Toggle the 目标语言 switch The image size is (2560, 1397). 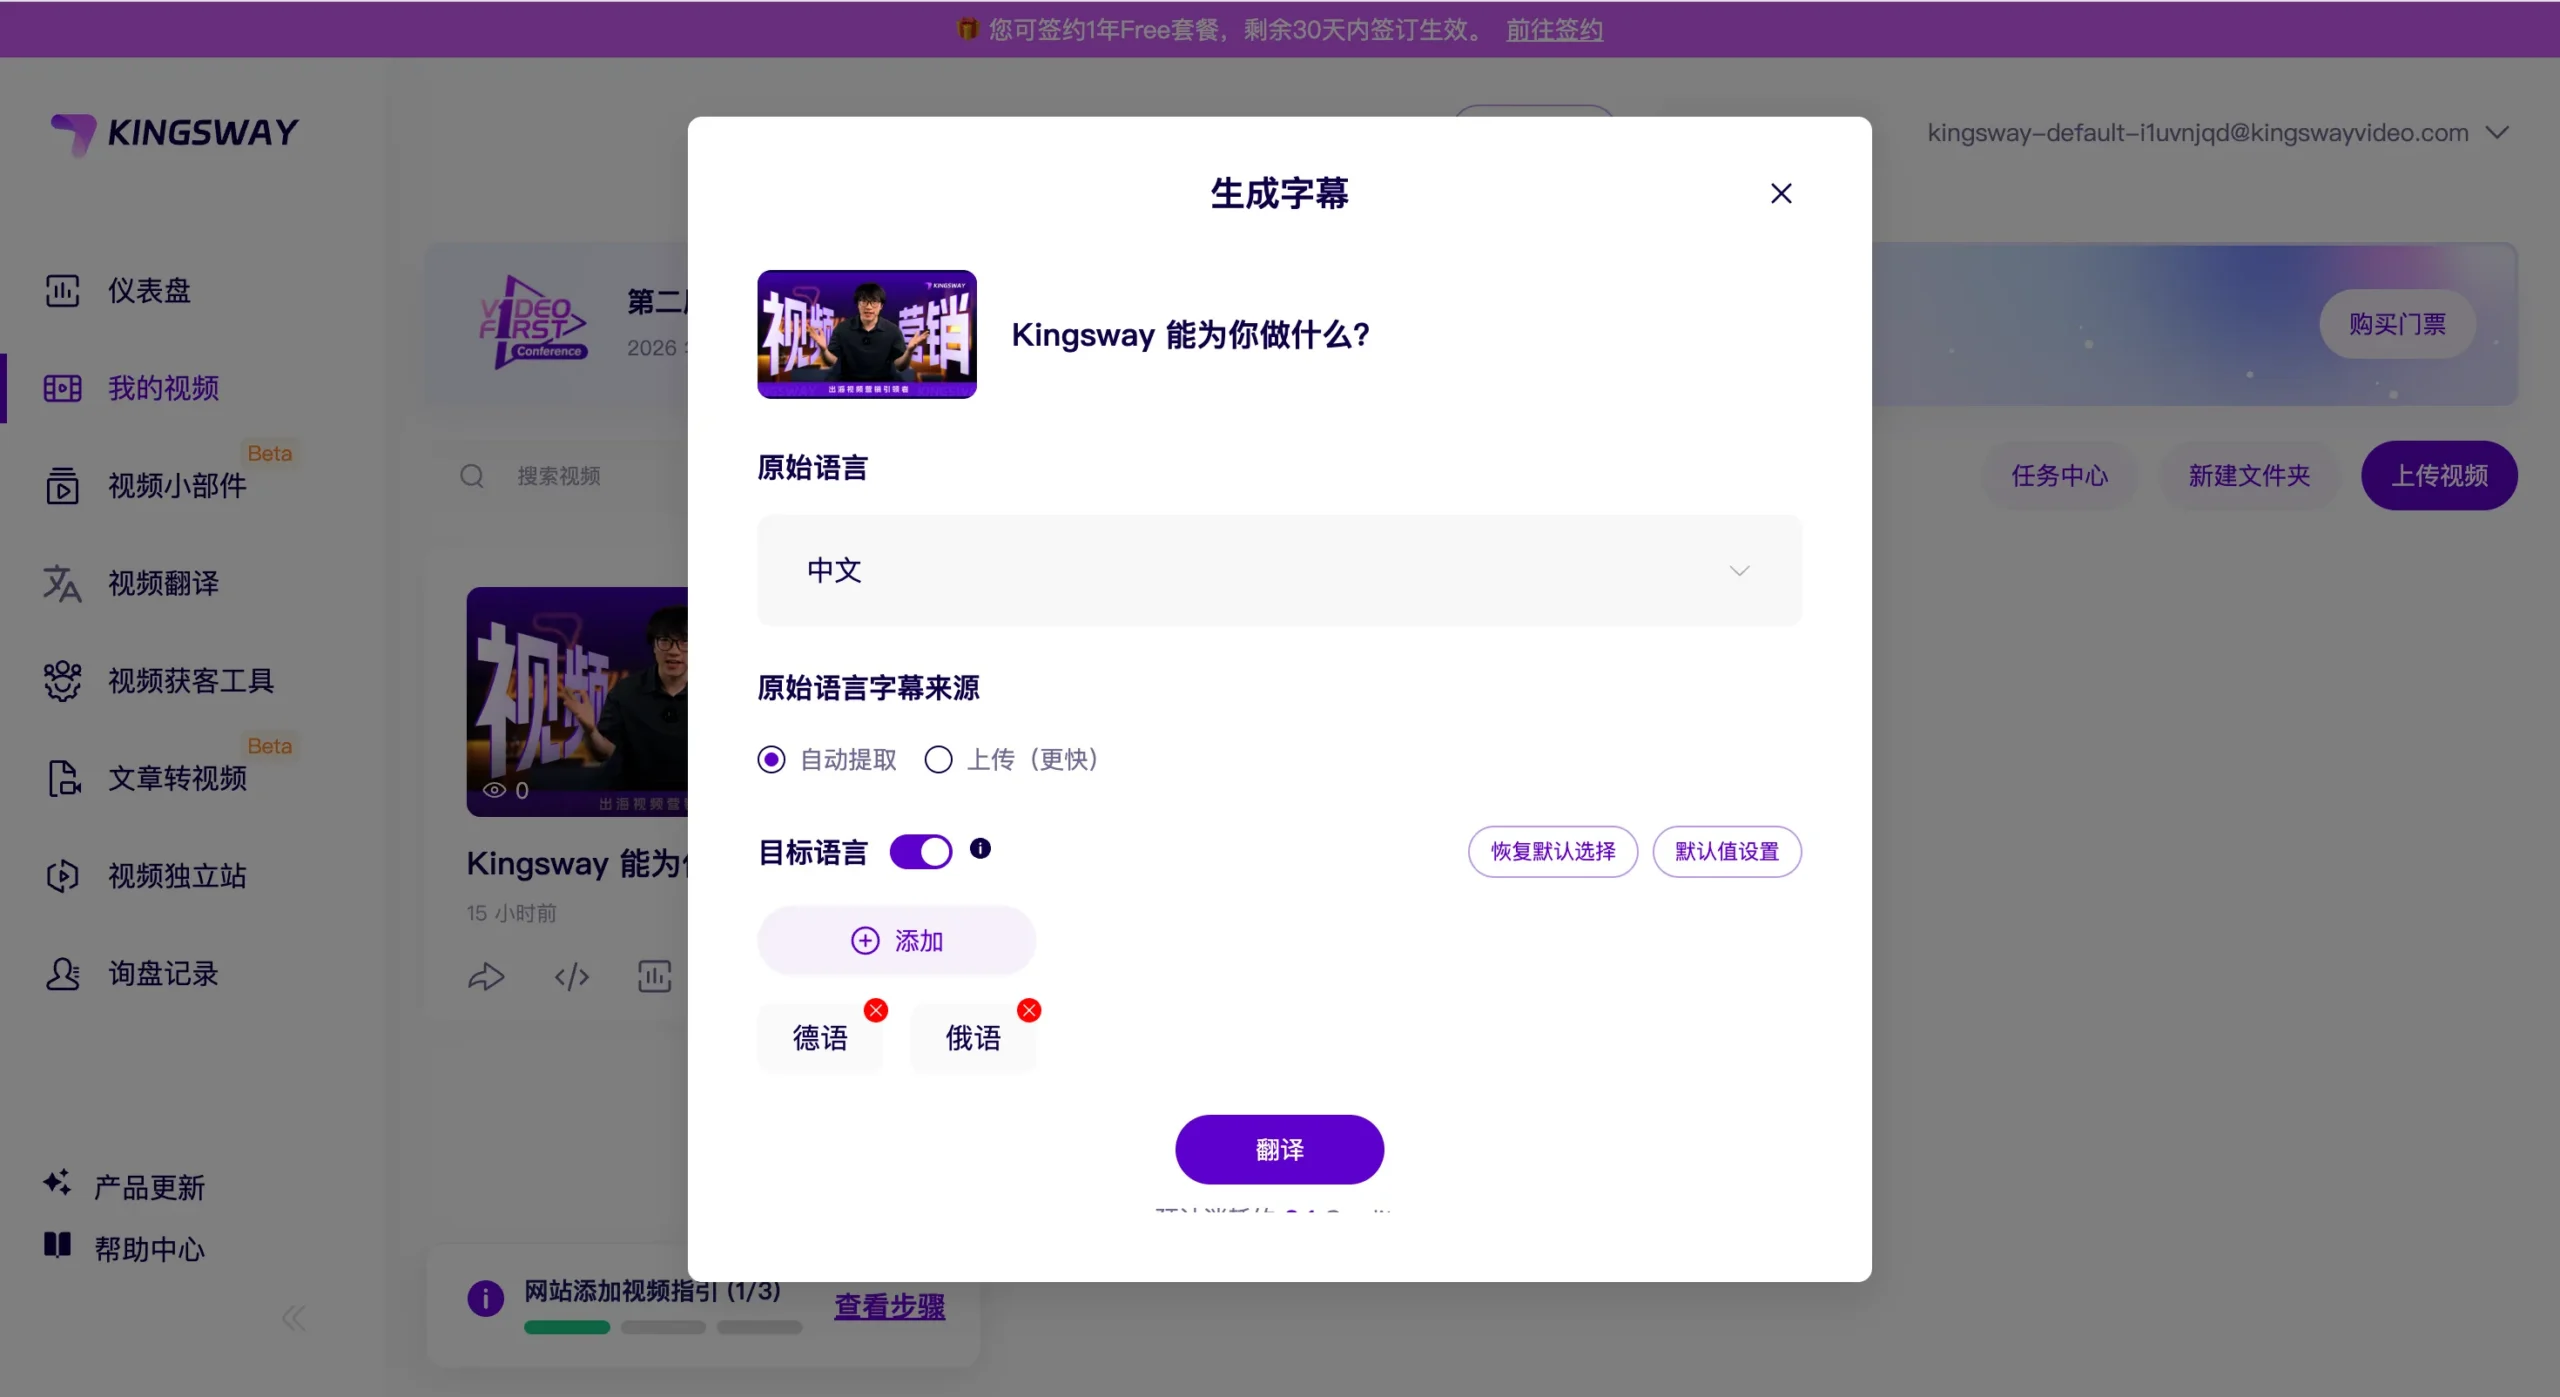920,852
